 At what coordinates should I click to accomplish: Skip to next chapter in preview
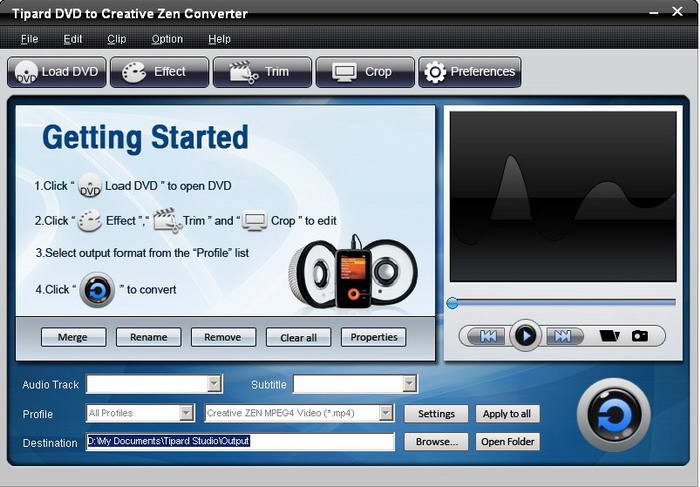[563, 336]
